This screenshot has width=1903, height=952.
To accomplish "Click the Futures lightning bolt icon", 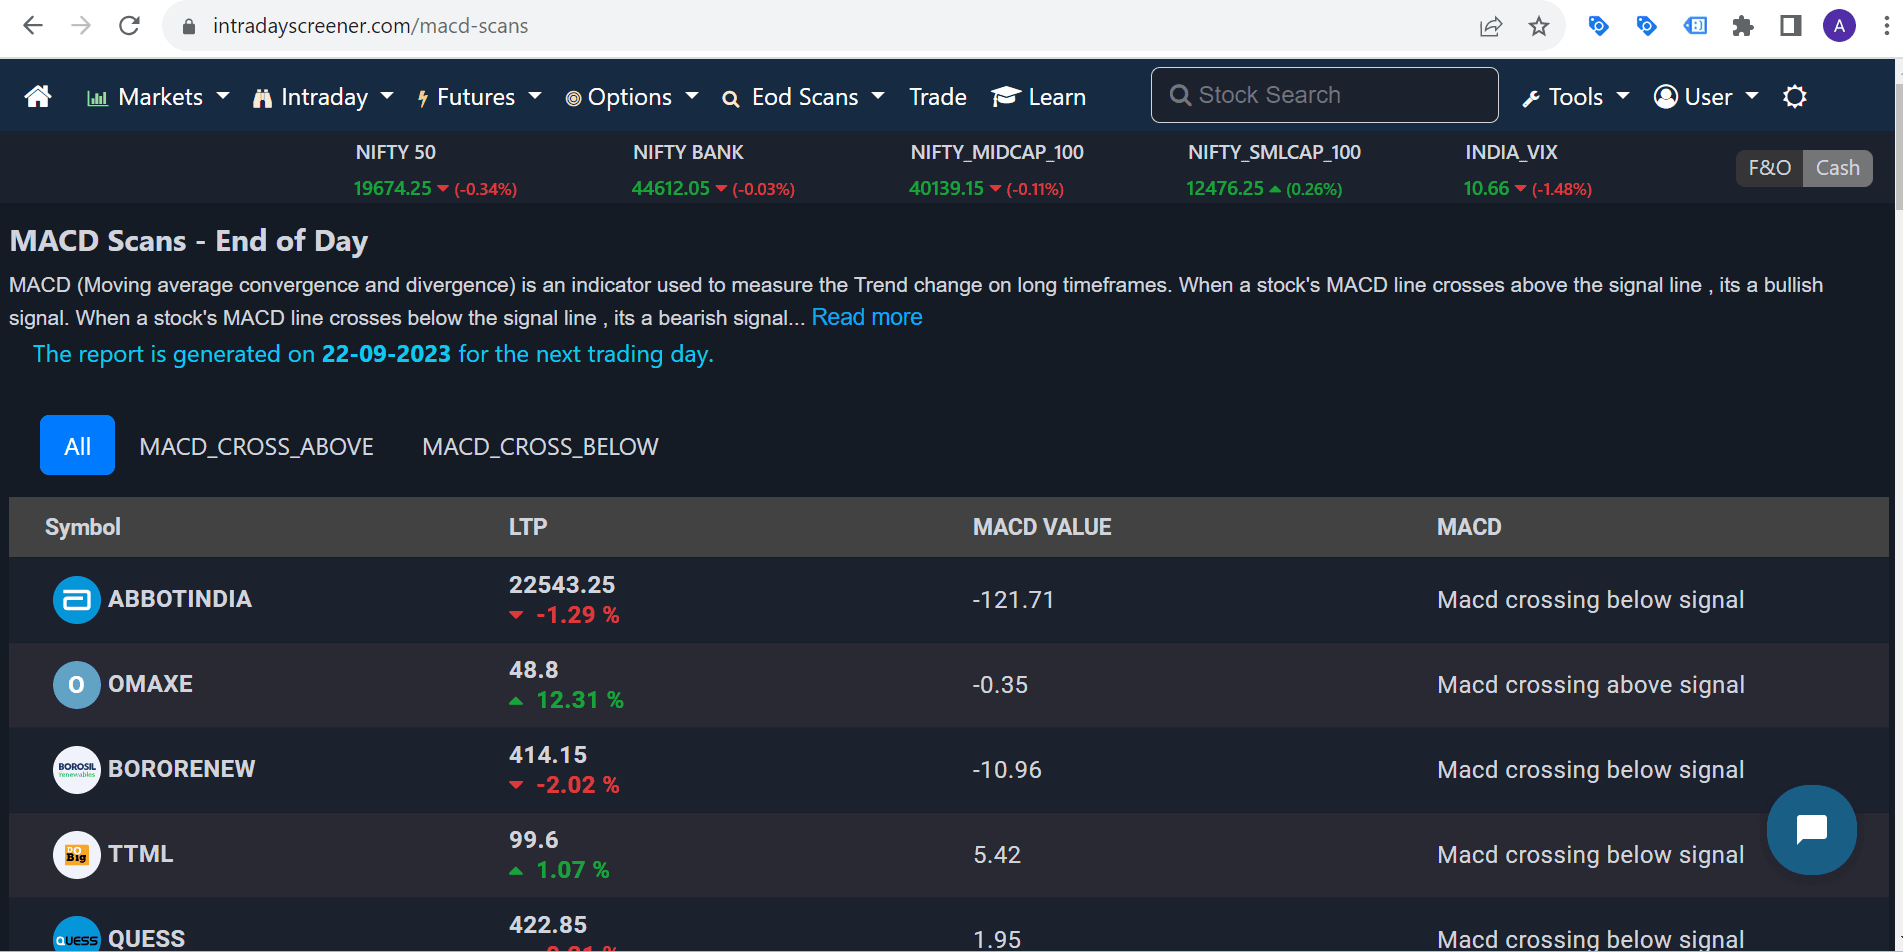I will [423, 96].
